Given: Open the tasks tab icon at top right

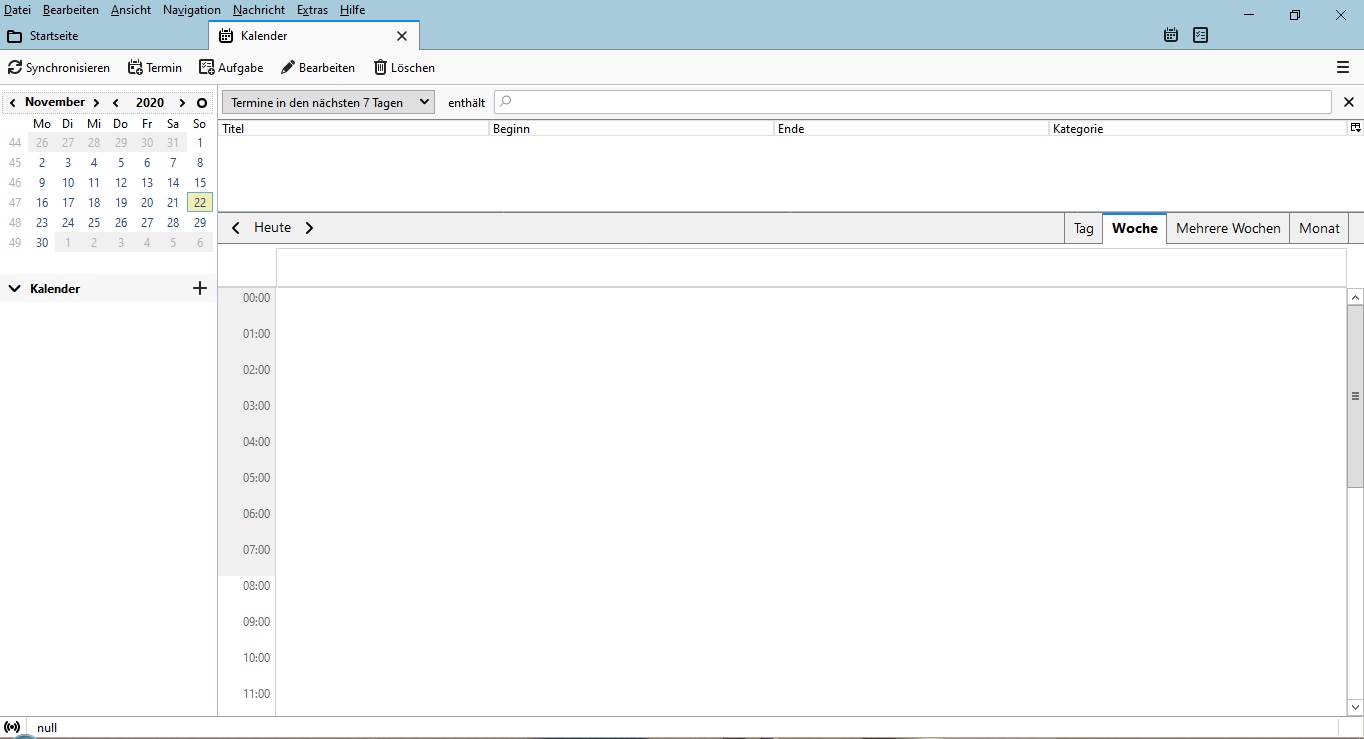Looking at the screenshot, I should (1200, 36).
